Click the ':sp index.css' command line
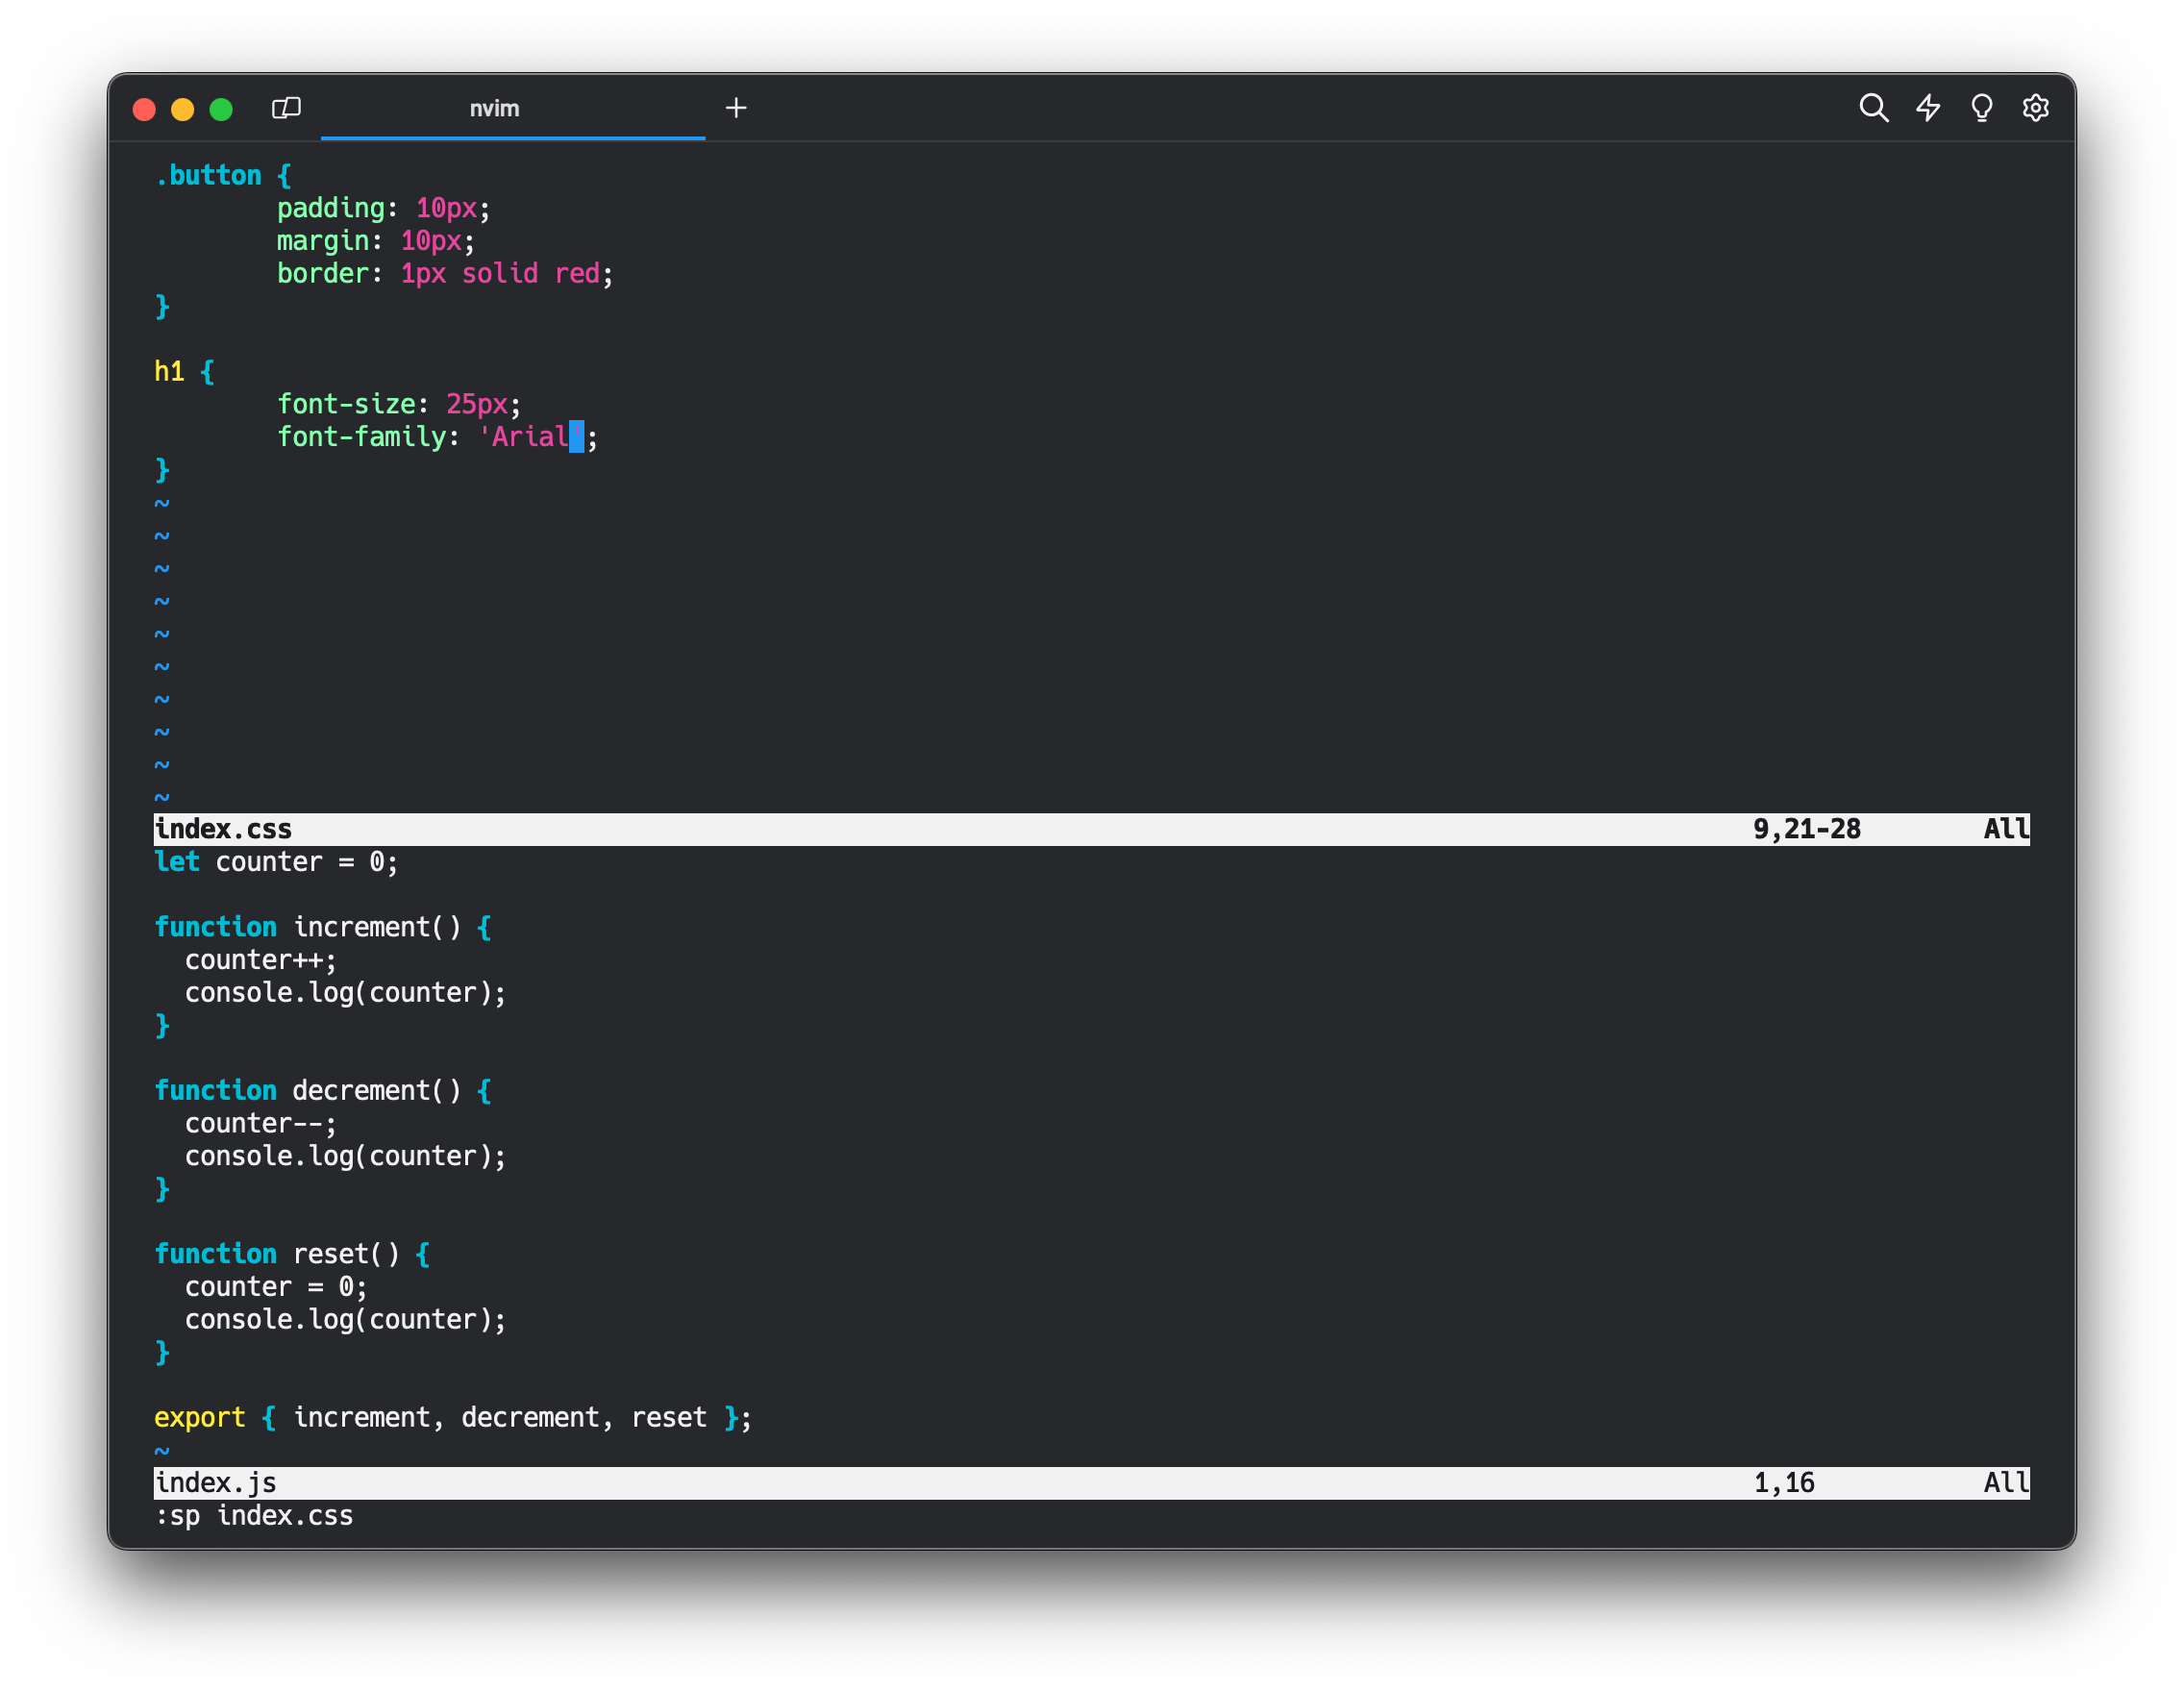This screenshot has width=2184, height=1692. pos(254,1516)
